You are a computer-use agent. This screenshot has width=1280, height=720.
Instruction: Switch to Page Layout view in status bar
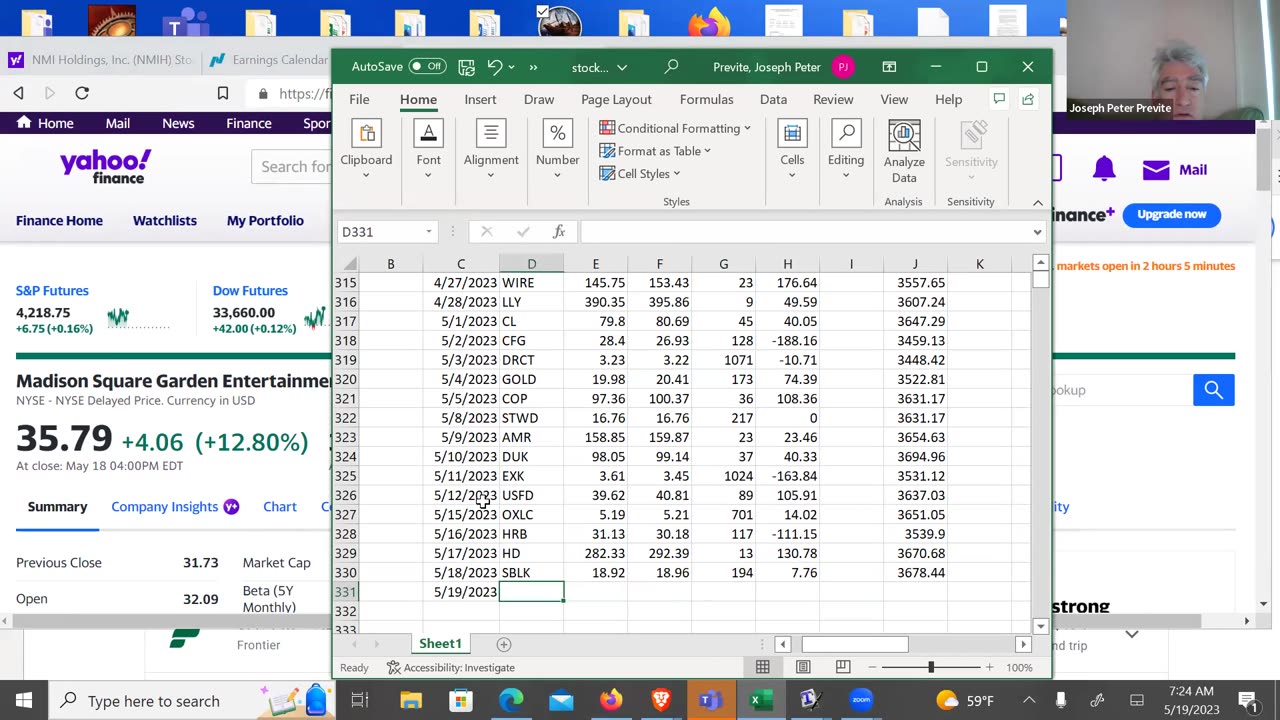[803, 668]
